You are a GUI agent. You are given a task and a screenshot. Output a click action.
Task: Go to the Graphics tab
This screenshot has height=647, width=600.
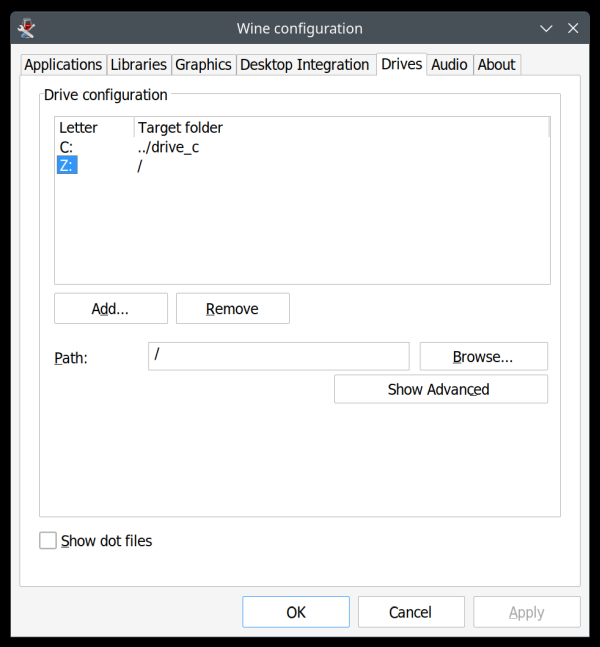pos(203,65)
